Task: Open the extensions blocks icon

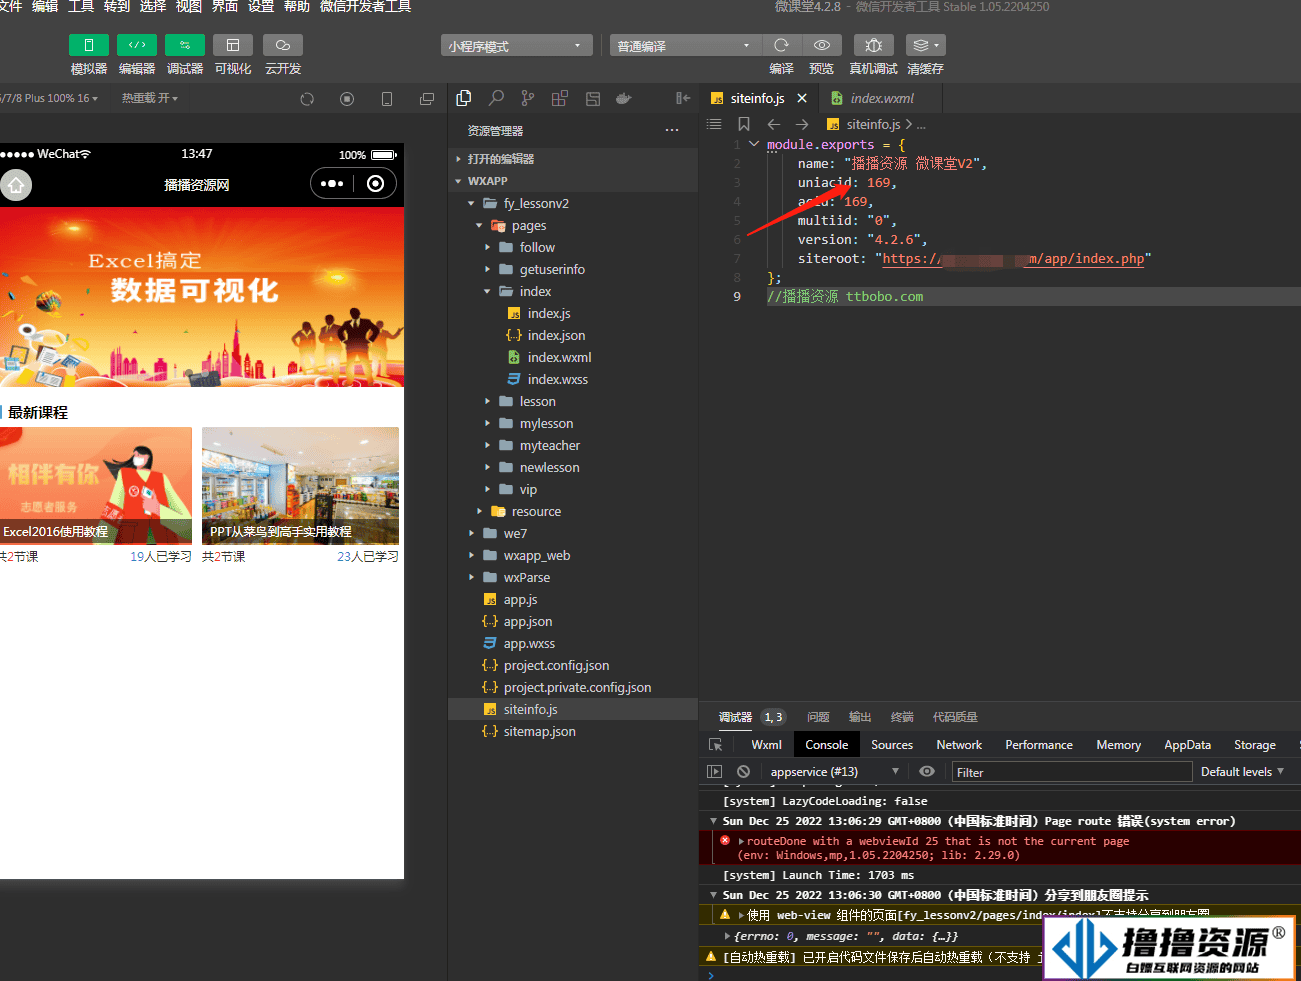Action: [560, 98]
